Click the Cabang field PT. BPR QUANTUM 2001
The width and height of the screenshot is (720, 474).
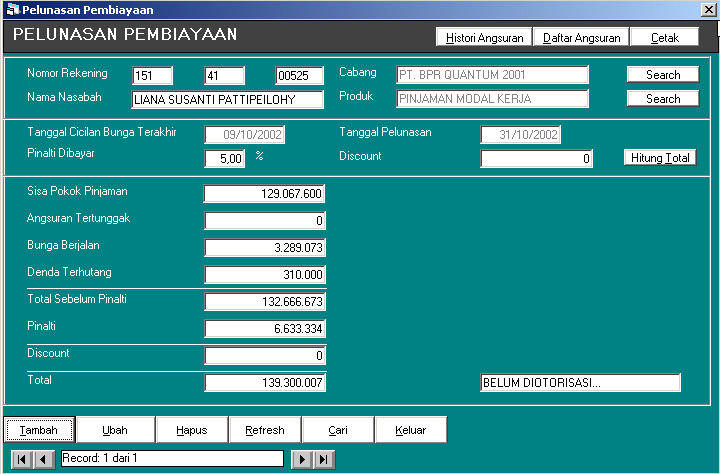(492, 74)
